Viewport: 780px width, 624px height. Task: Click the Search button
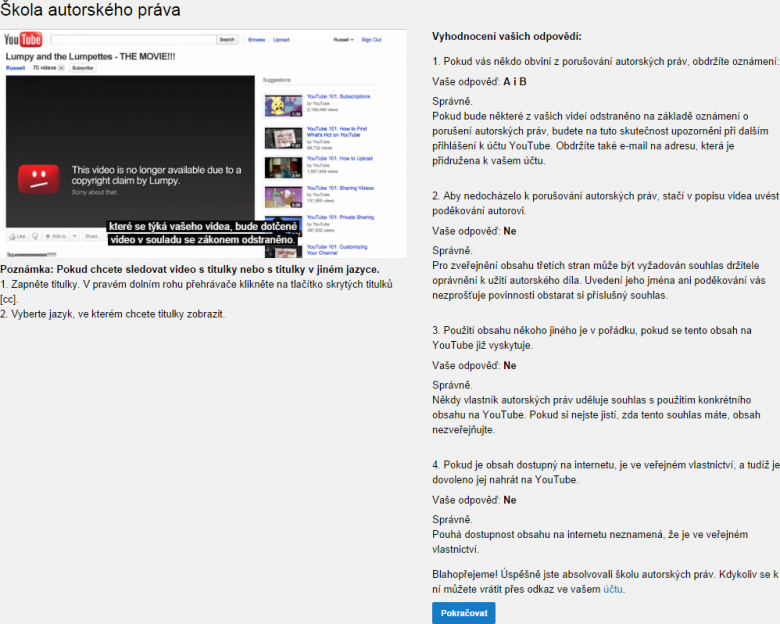(227, 39)
